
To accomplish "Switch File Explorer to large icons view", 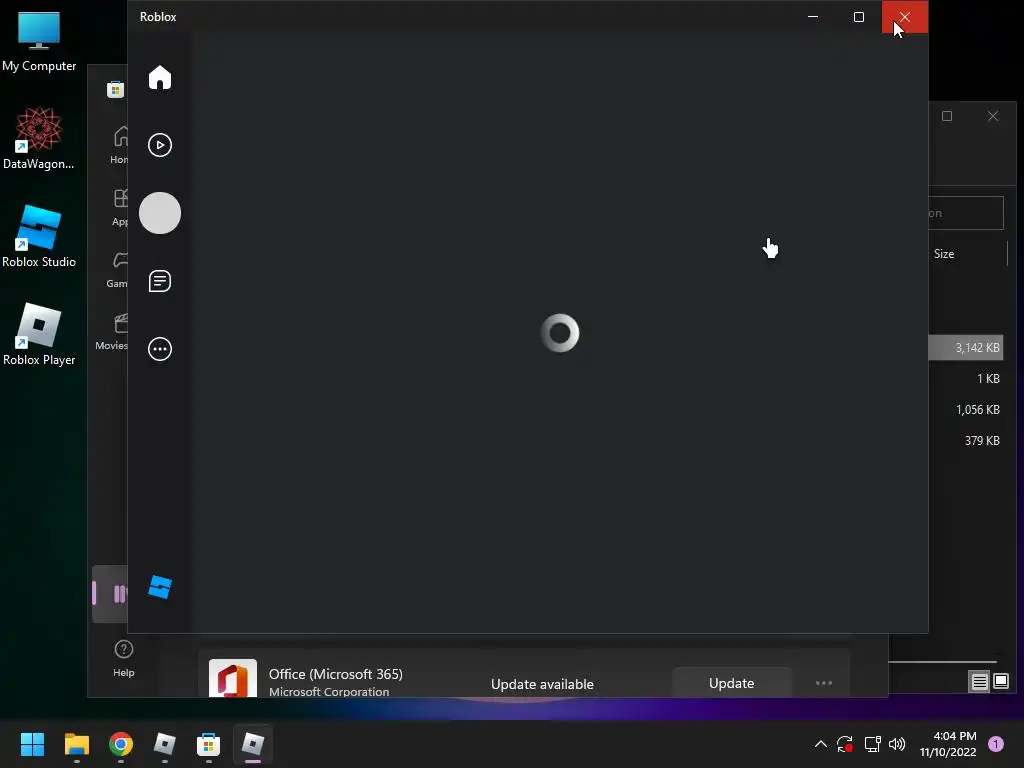I will [1000, 682].
